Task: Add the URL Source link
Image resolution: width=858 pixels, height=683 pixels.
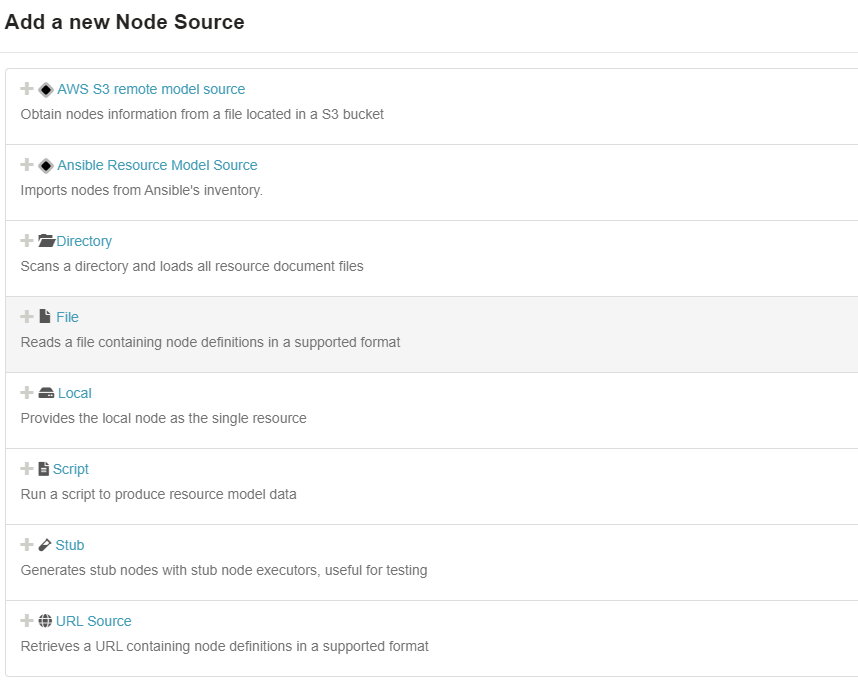Action: (94, 621)
